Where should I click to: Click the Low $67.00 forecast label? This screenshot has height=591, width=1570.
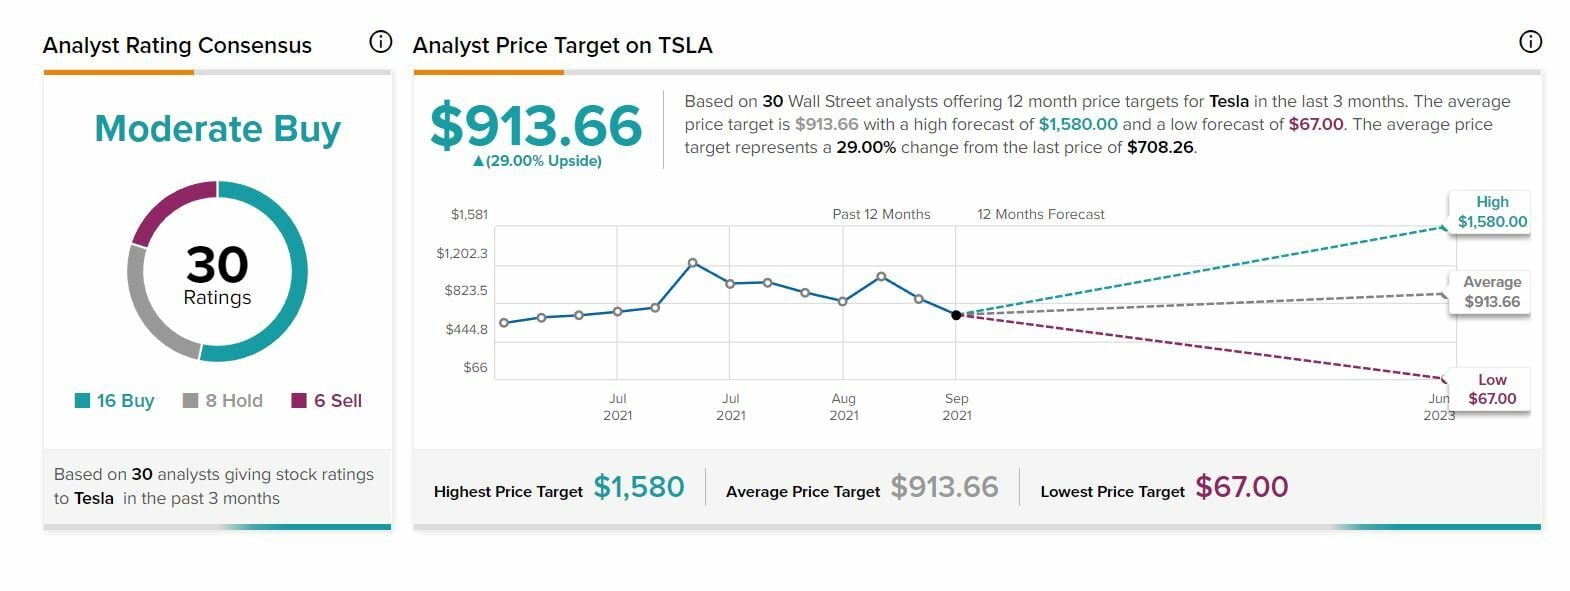click(1492, 389)
